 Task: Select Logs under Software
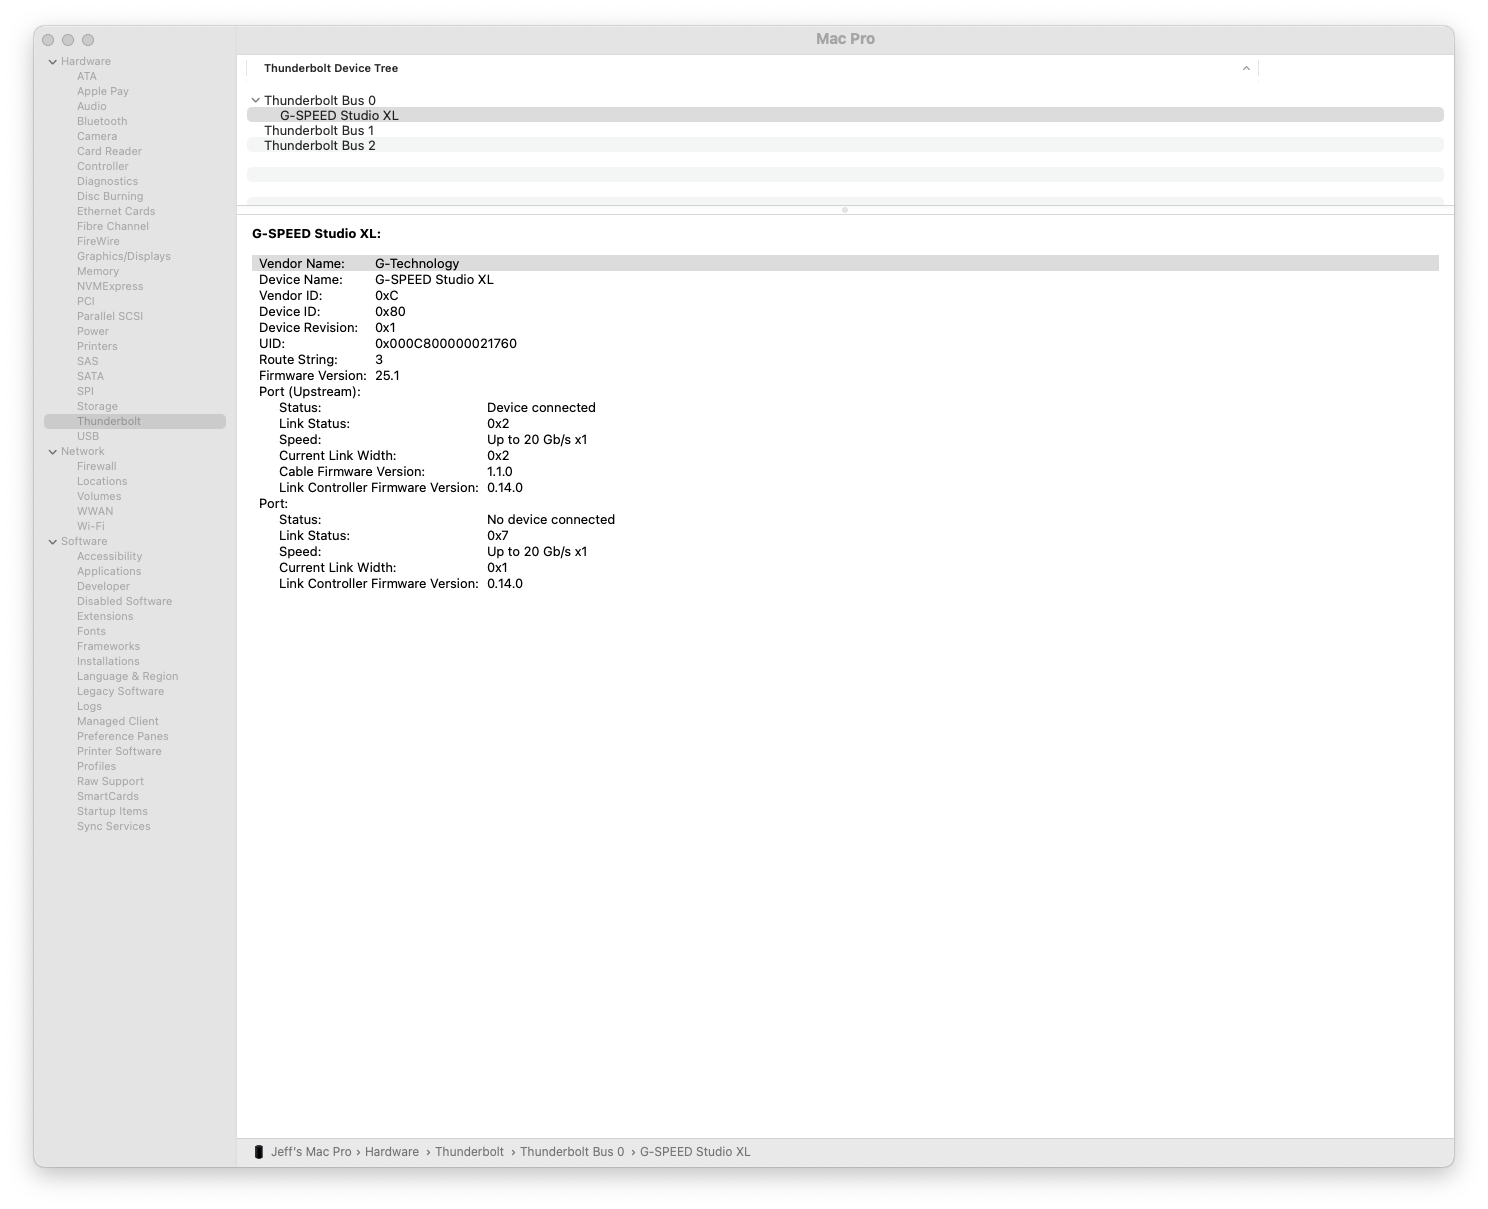pyautogui.click(x=89, y=706)
